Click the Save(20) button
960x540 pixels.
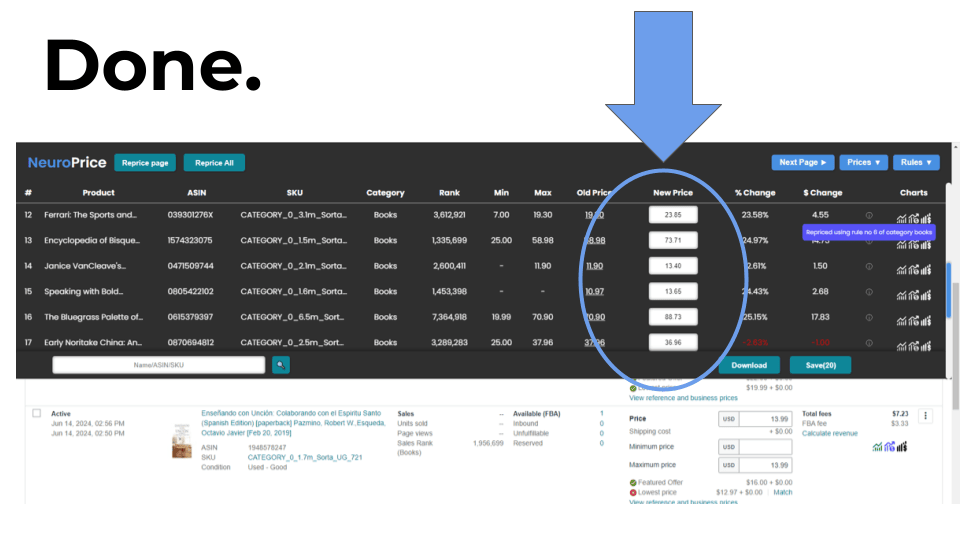click(820, 365)
